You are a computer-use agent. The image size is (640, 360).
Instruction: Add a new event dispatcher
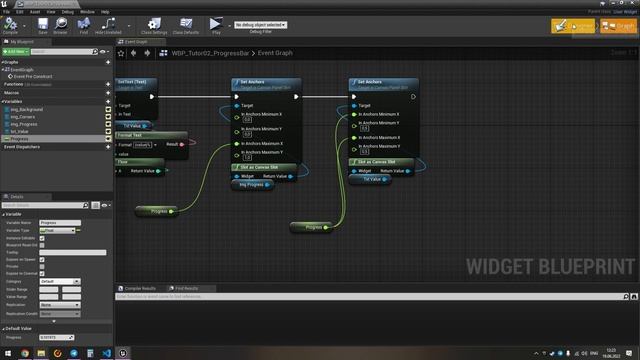coord(108,147)
